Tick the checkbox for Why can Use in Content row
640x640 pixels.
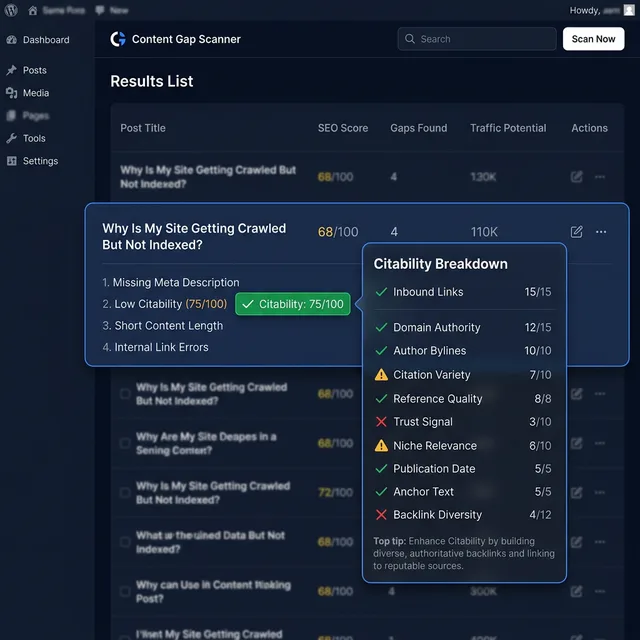[125, 591]
